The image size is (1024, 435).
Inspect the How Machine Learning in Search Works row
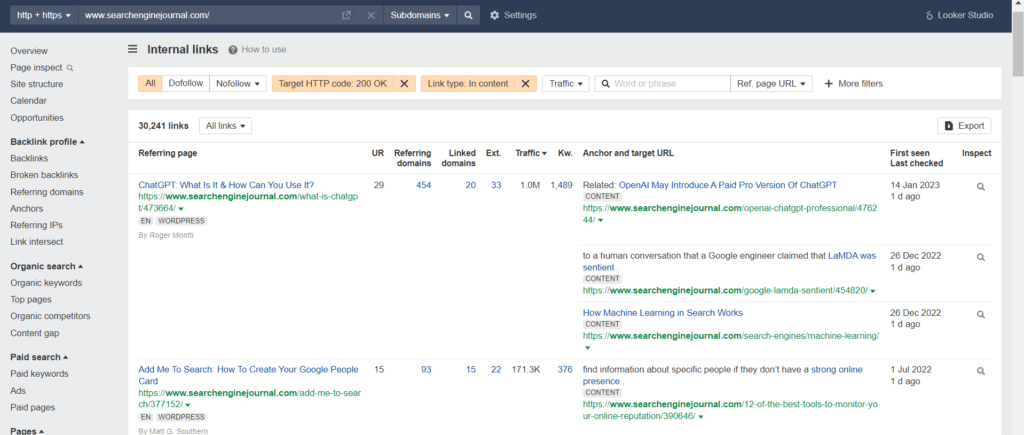[x=980, y=314]
